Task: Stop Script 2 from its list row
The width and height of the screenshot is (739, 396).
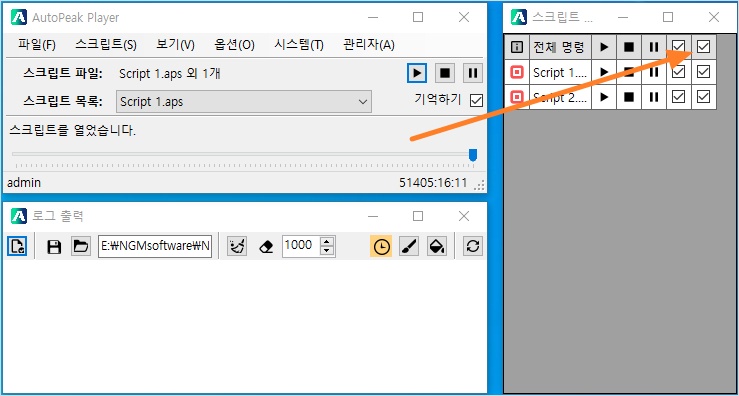Action: [x=629, y=97]
